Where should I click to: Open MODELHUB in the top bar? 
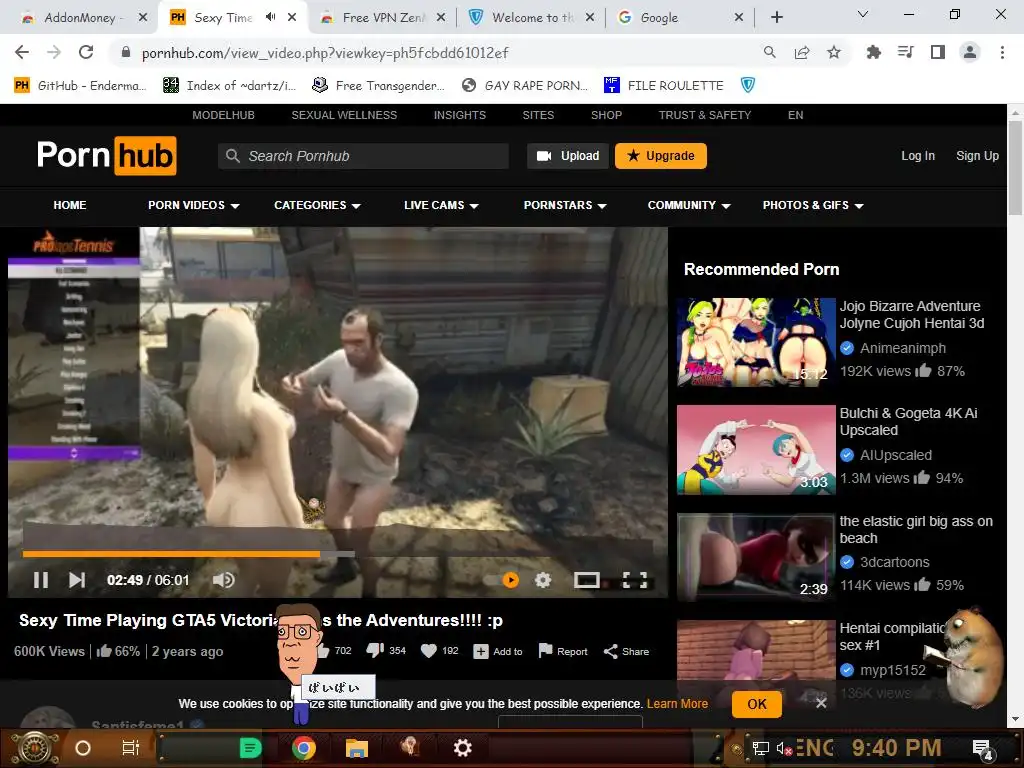tap(223, 115)
